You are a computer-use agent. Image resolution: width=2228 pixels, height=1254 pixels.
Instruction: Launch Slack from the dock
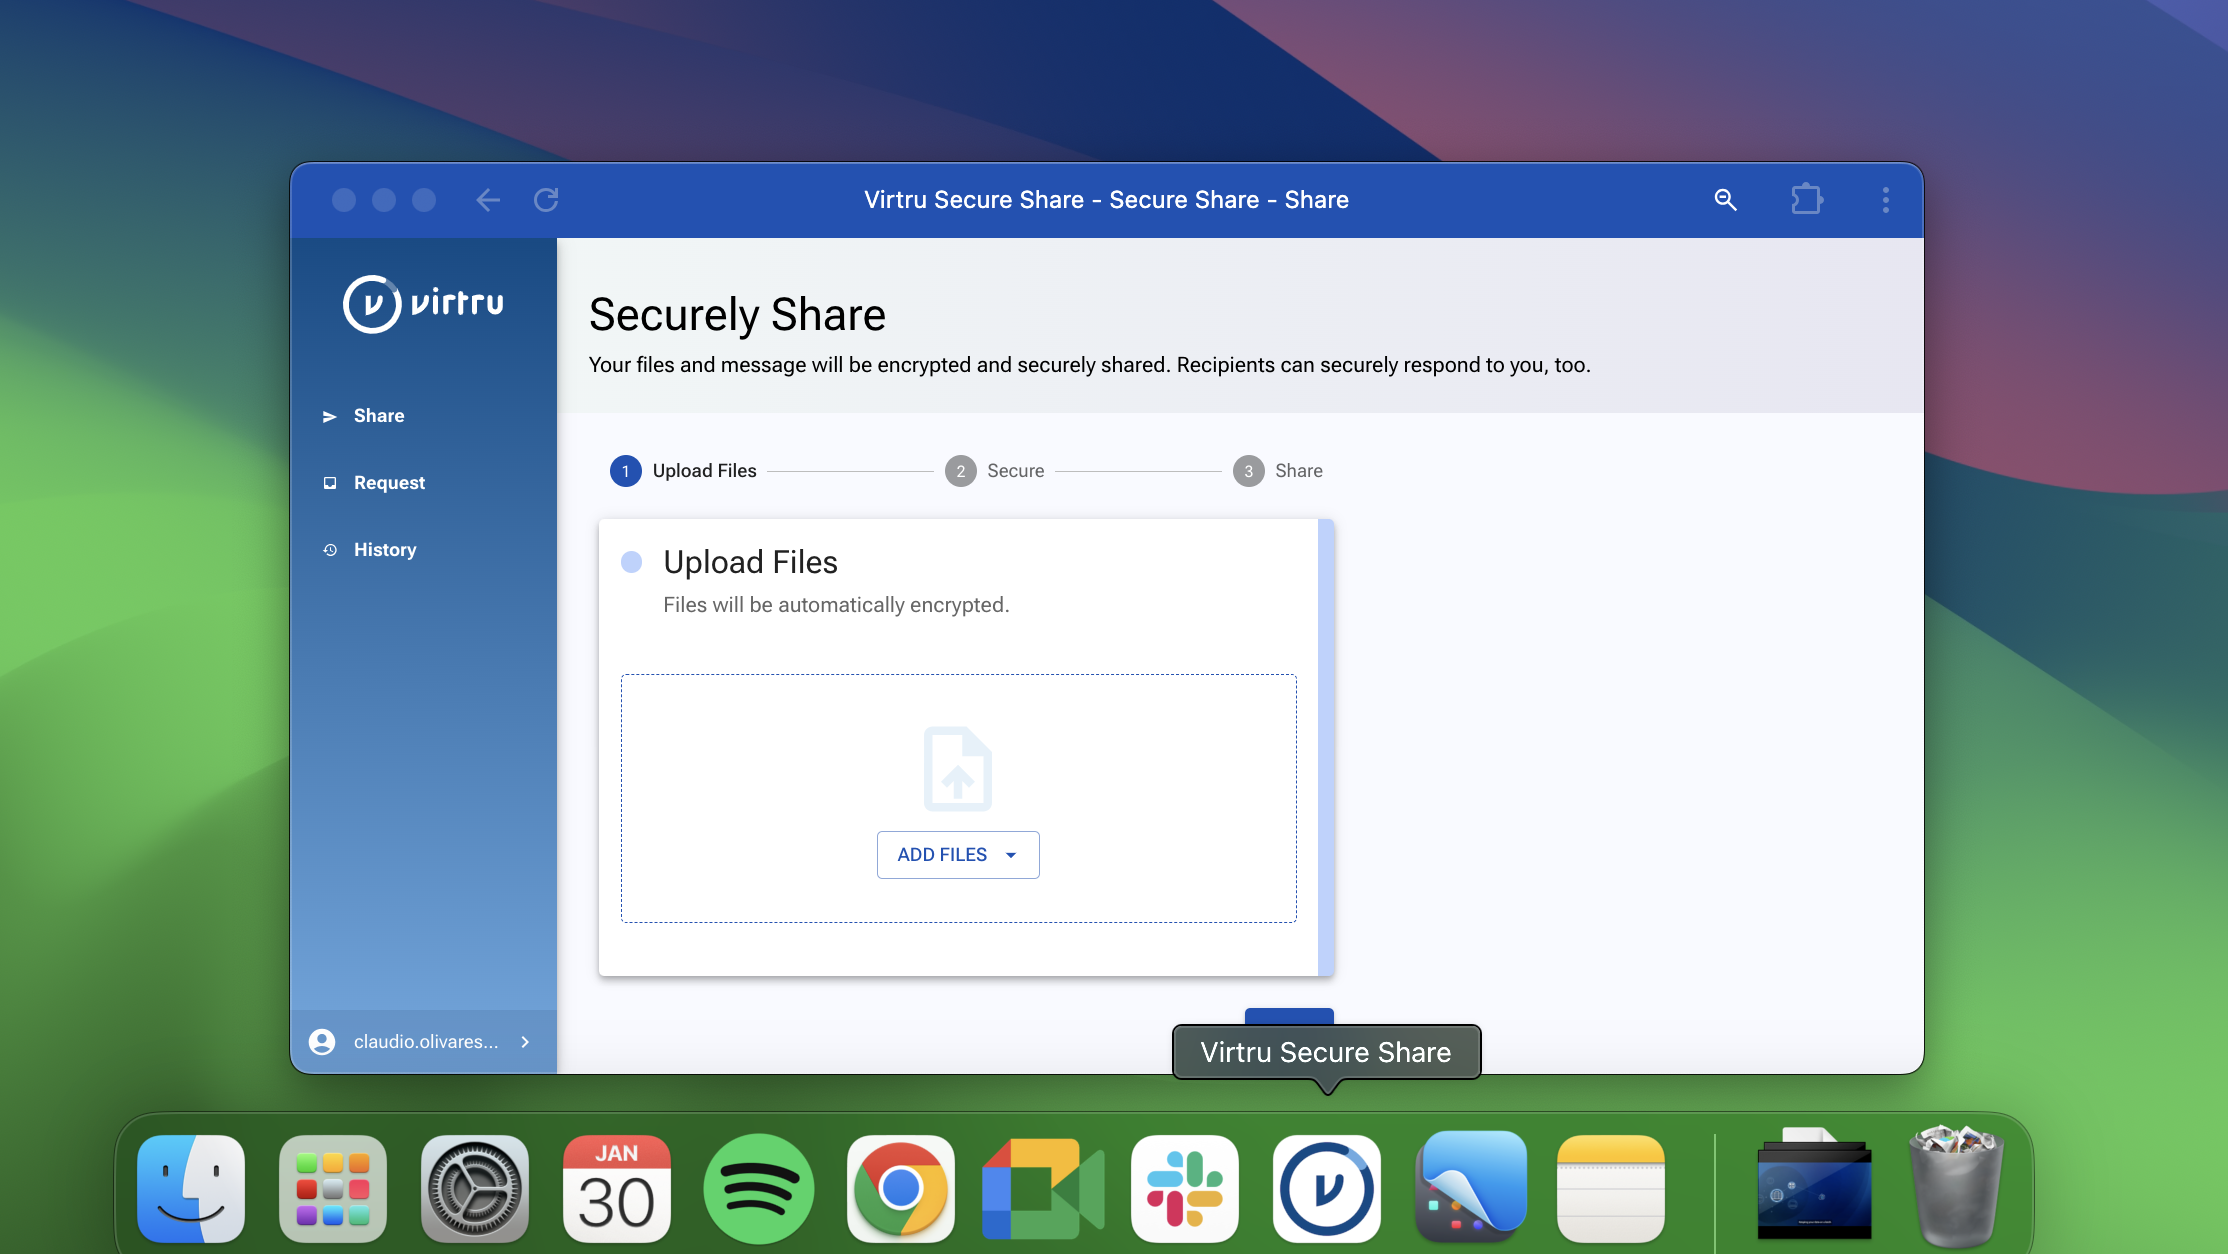[1184, 1188]
